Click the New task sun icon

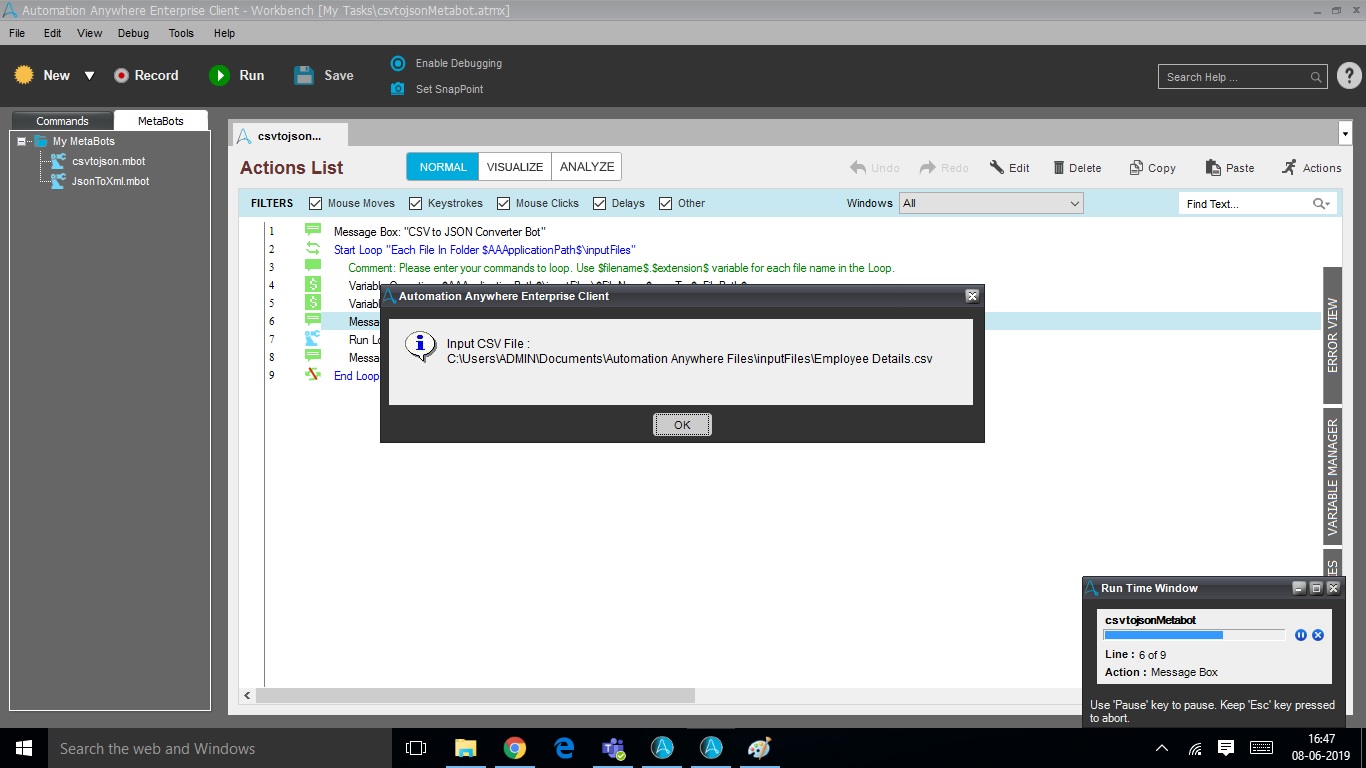click(x=24, y=75)
